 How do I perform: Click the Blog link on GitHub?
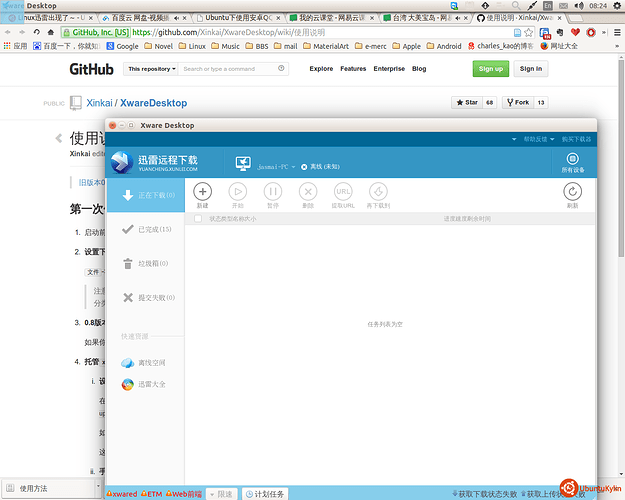(x=419, y=69)
